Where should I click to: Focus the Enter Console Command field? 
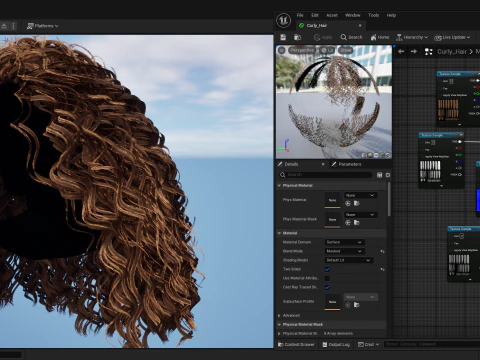pyautogui.click(x=432, y=344)
